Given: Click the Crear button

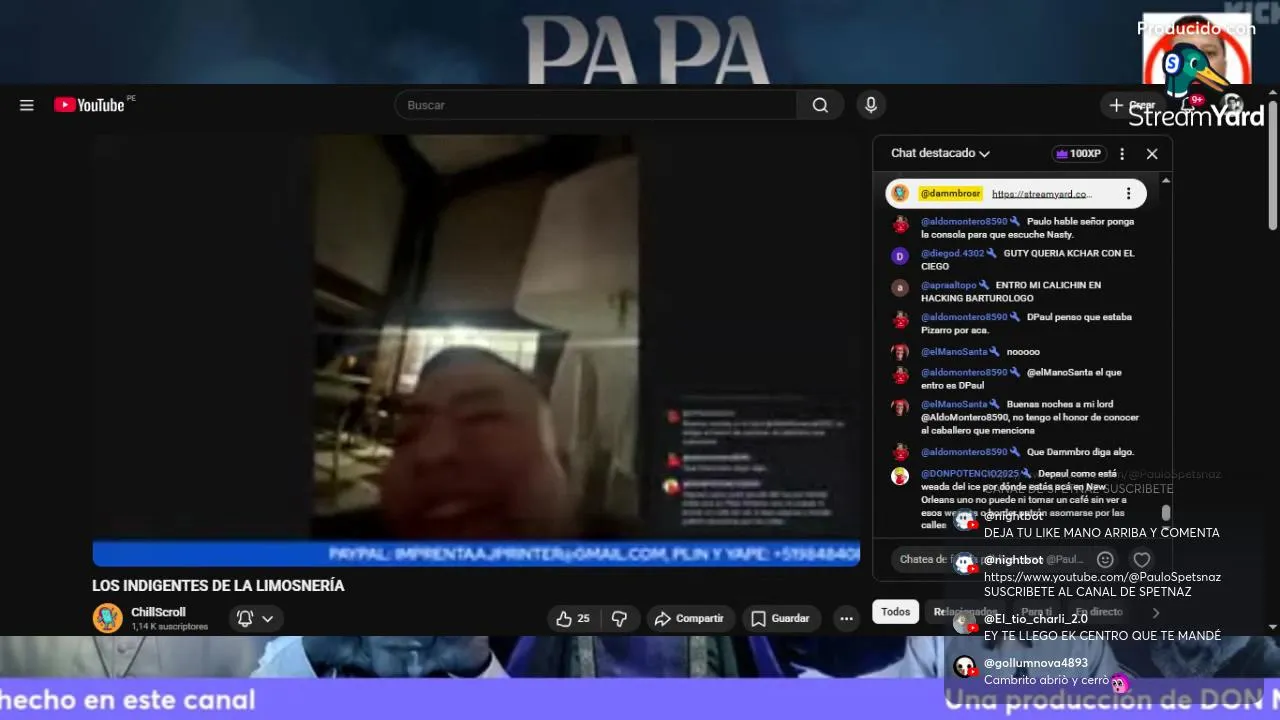Looking at the screenshot, I should click(1132, 105).
